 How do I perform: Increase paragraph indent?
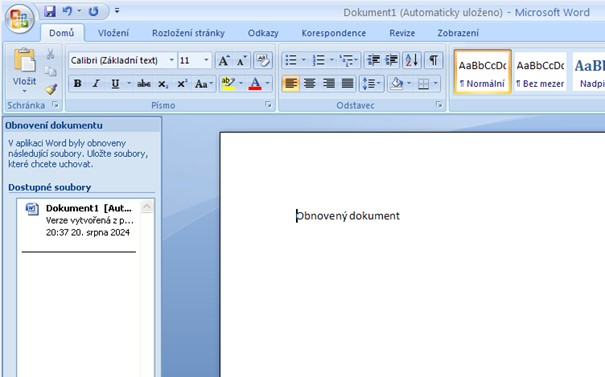point(392,61)
